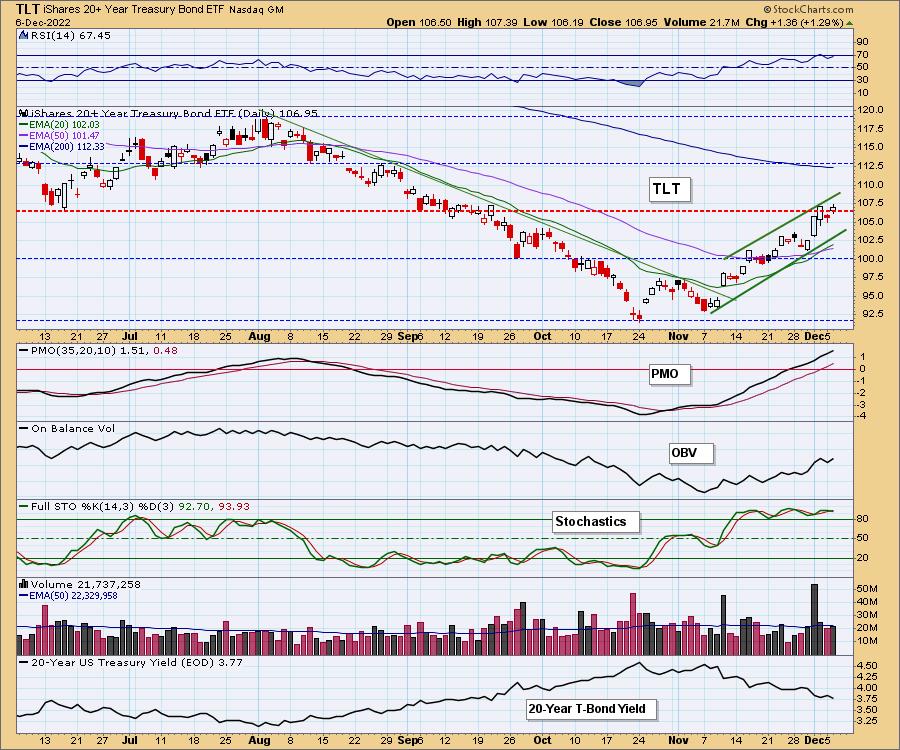
Task: Click the Aug label on price chart axis
Action: [x=259, y=337]
